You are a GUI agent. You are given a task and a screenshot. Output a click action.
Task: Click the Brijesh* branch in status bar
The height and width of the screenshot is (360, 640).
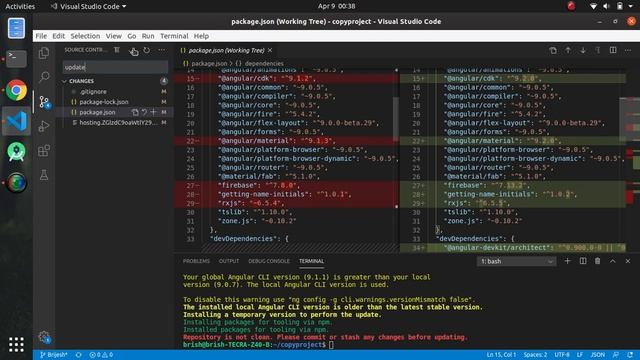click(53, 355)
